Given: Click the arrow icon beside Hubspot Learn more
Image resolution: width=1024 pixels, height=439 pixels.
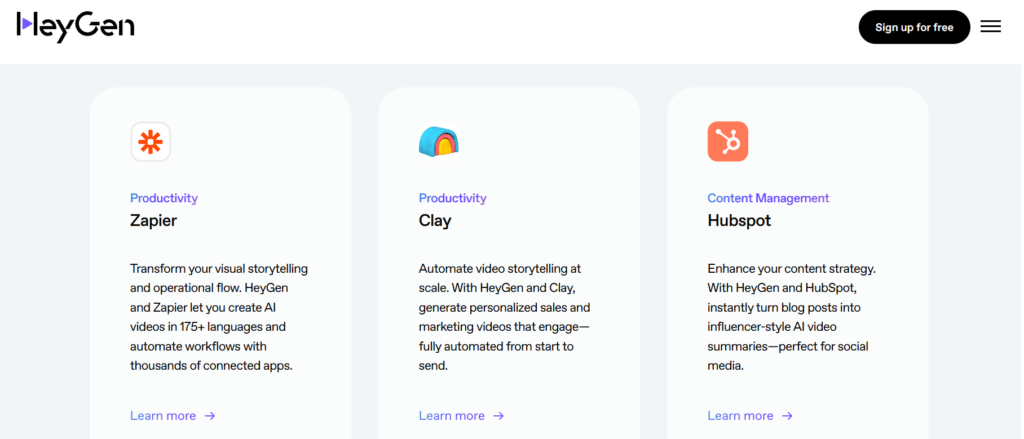Looking at the screenshot, I should [x=787, y=415].
